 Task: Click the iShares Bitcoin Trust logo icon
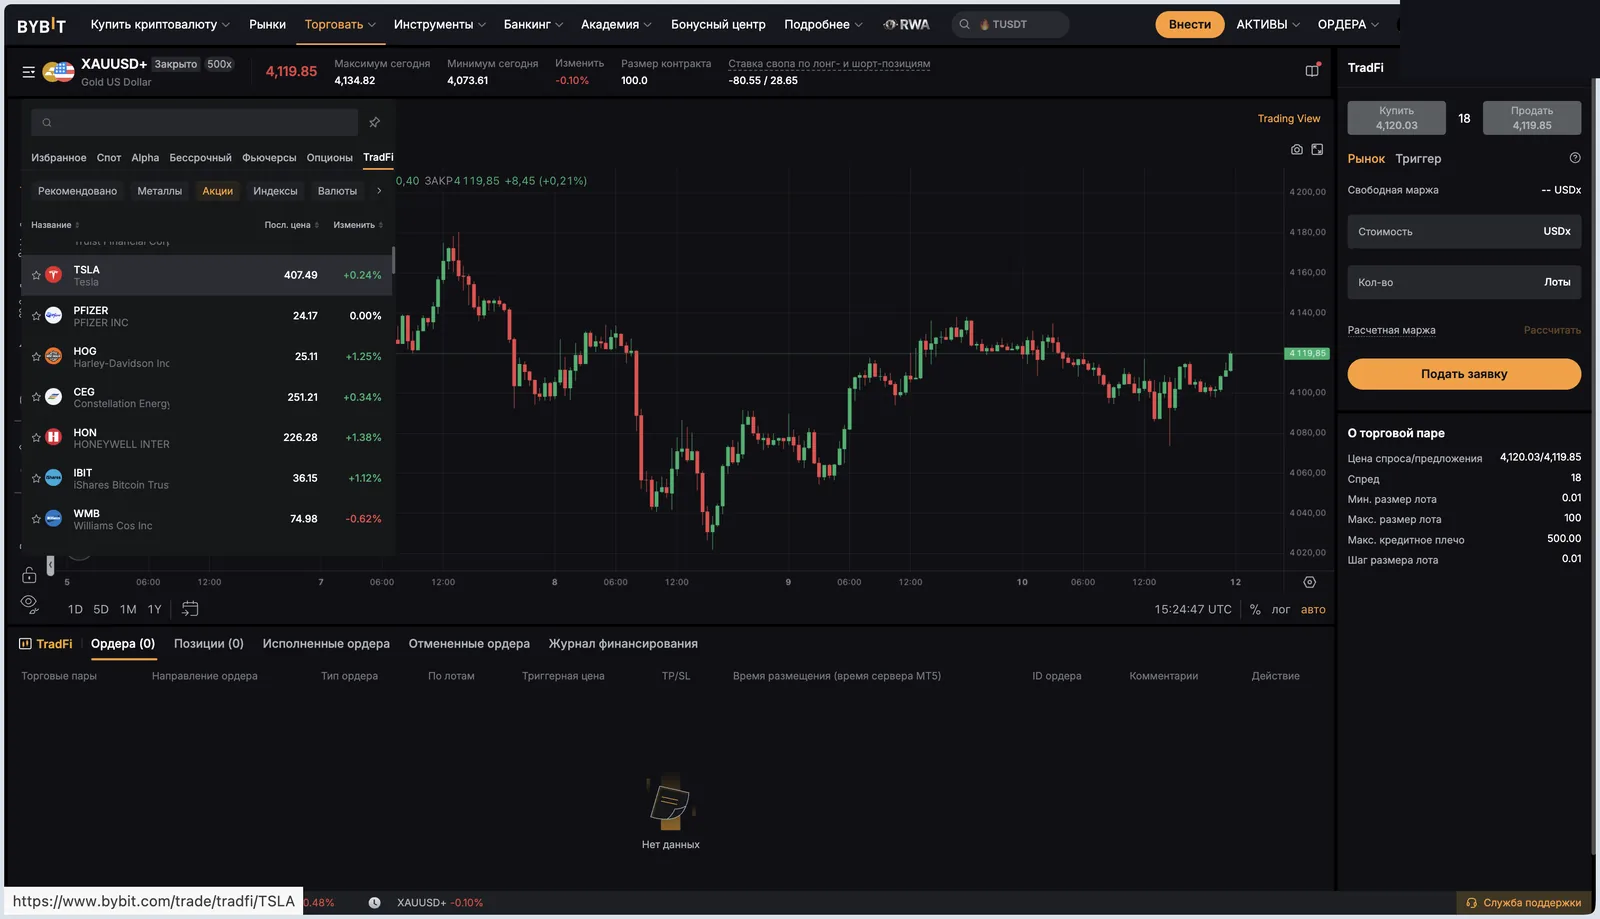(54, 478)
